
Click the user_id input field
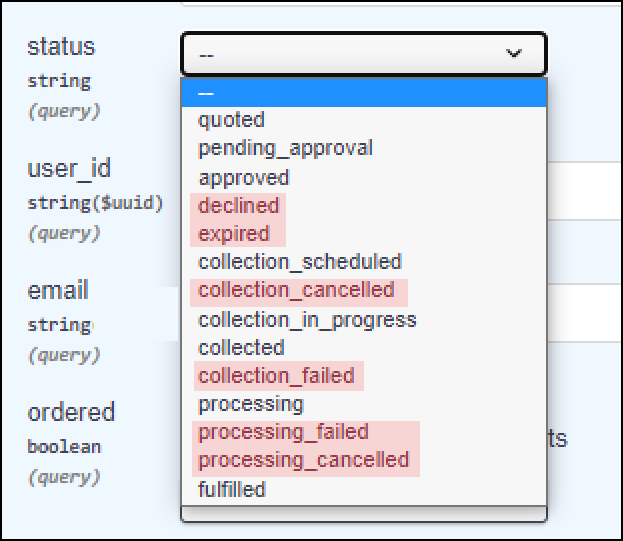[584, 191]
